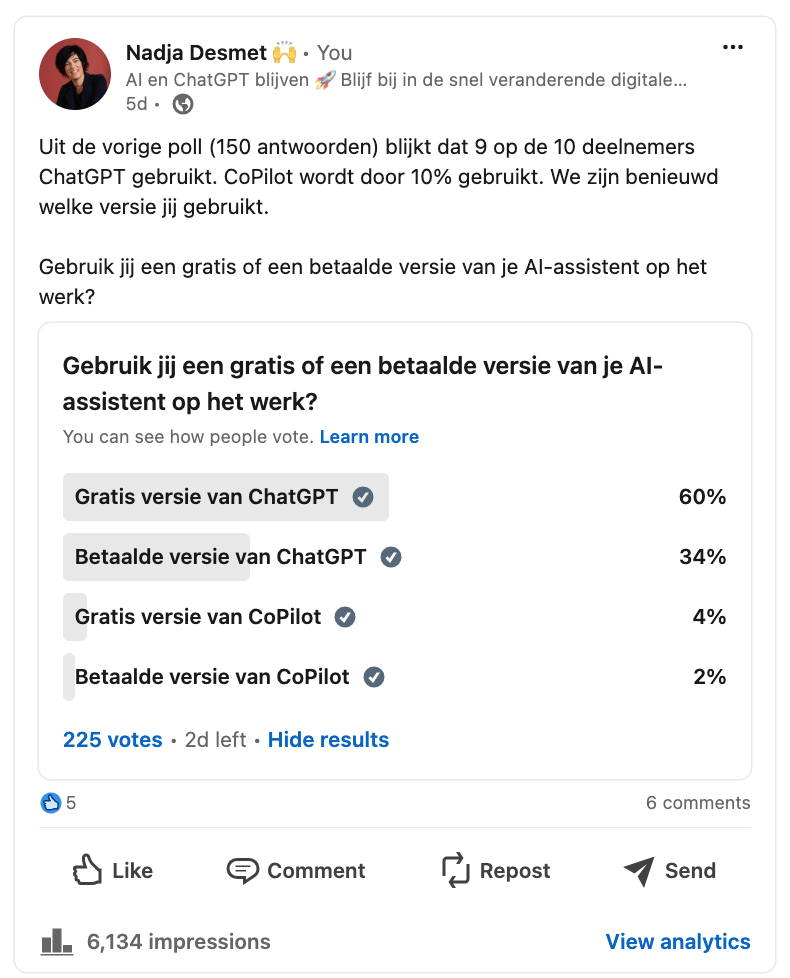Click Nadja Desmet's profile photo

75,74
